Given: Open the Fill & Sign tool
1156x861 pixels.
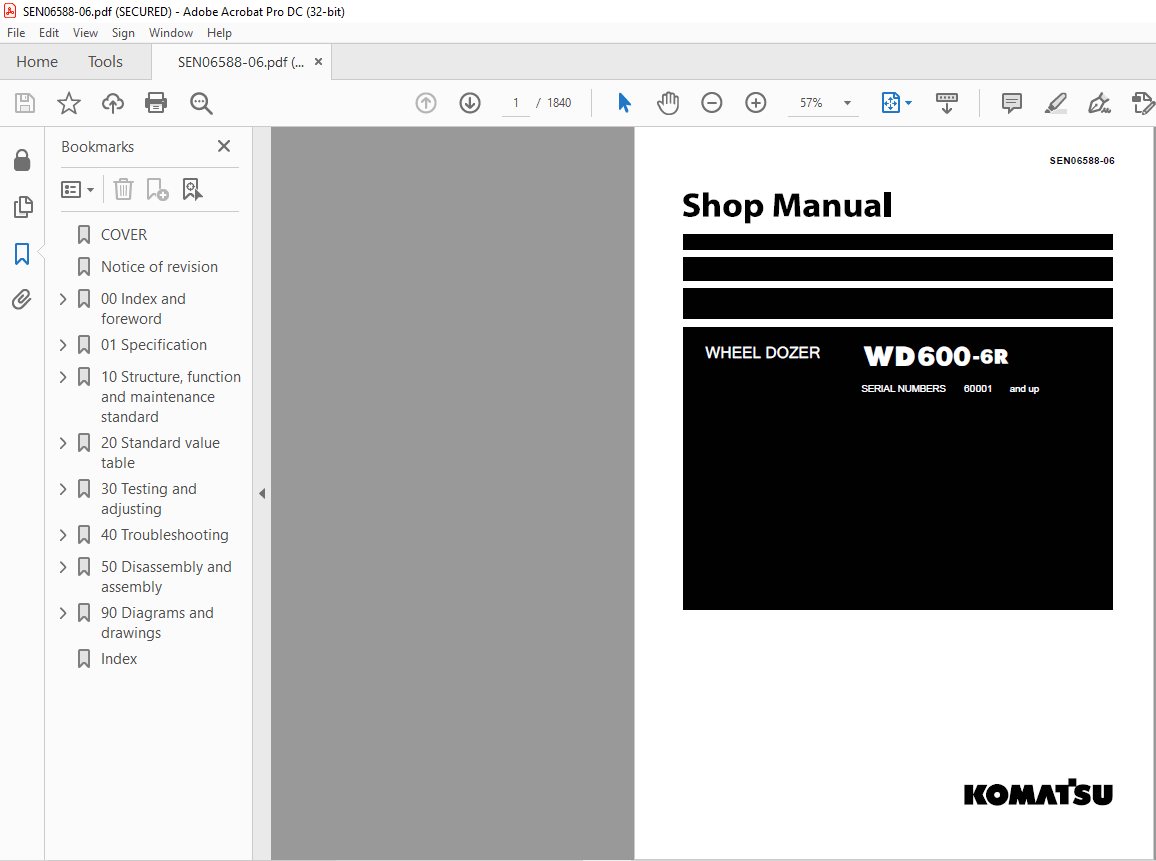Looking at the screenshot, I should click(1099, 103).
